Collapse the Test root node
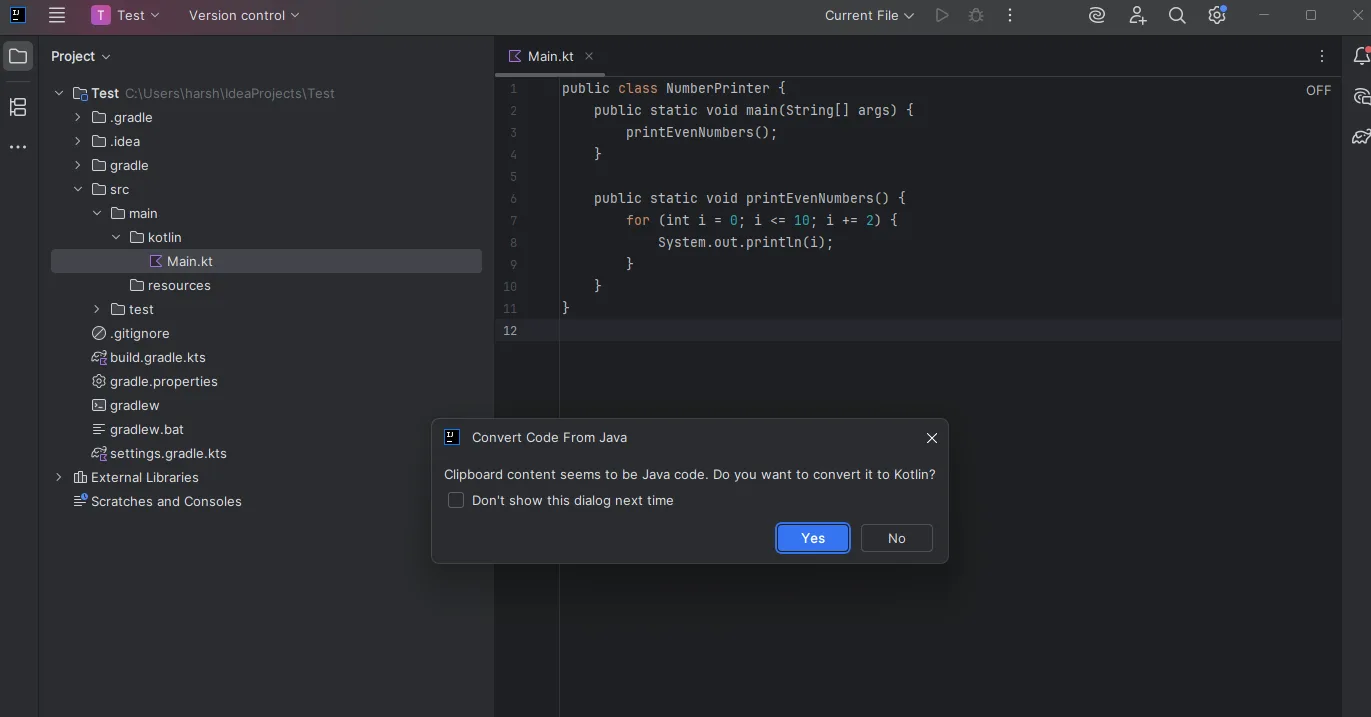Image resolution: width=1371 pixels, height=717 pixels. [59, 93]
